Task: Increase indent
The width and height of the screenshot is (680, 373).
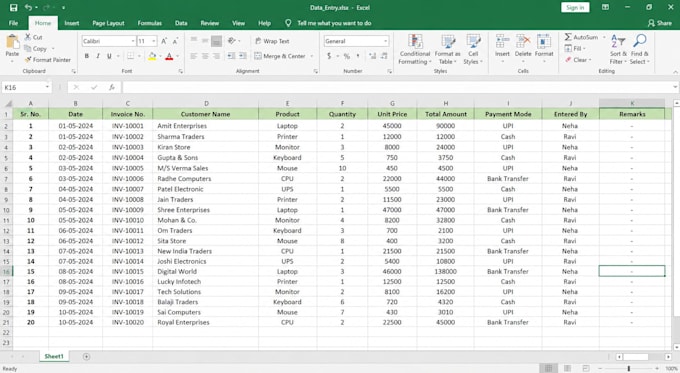Action: [242, 56]
